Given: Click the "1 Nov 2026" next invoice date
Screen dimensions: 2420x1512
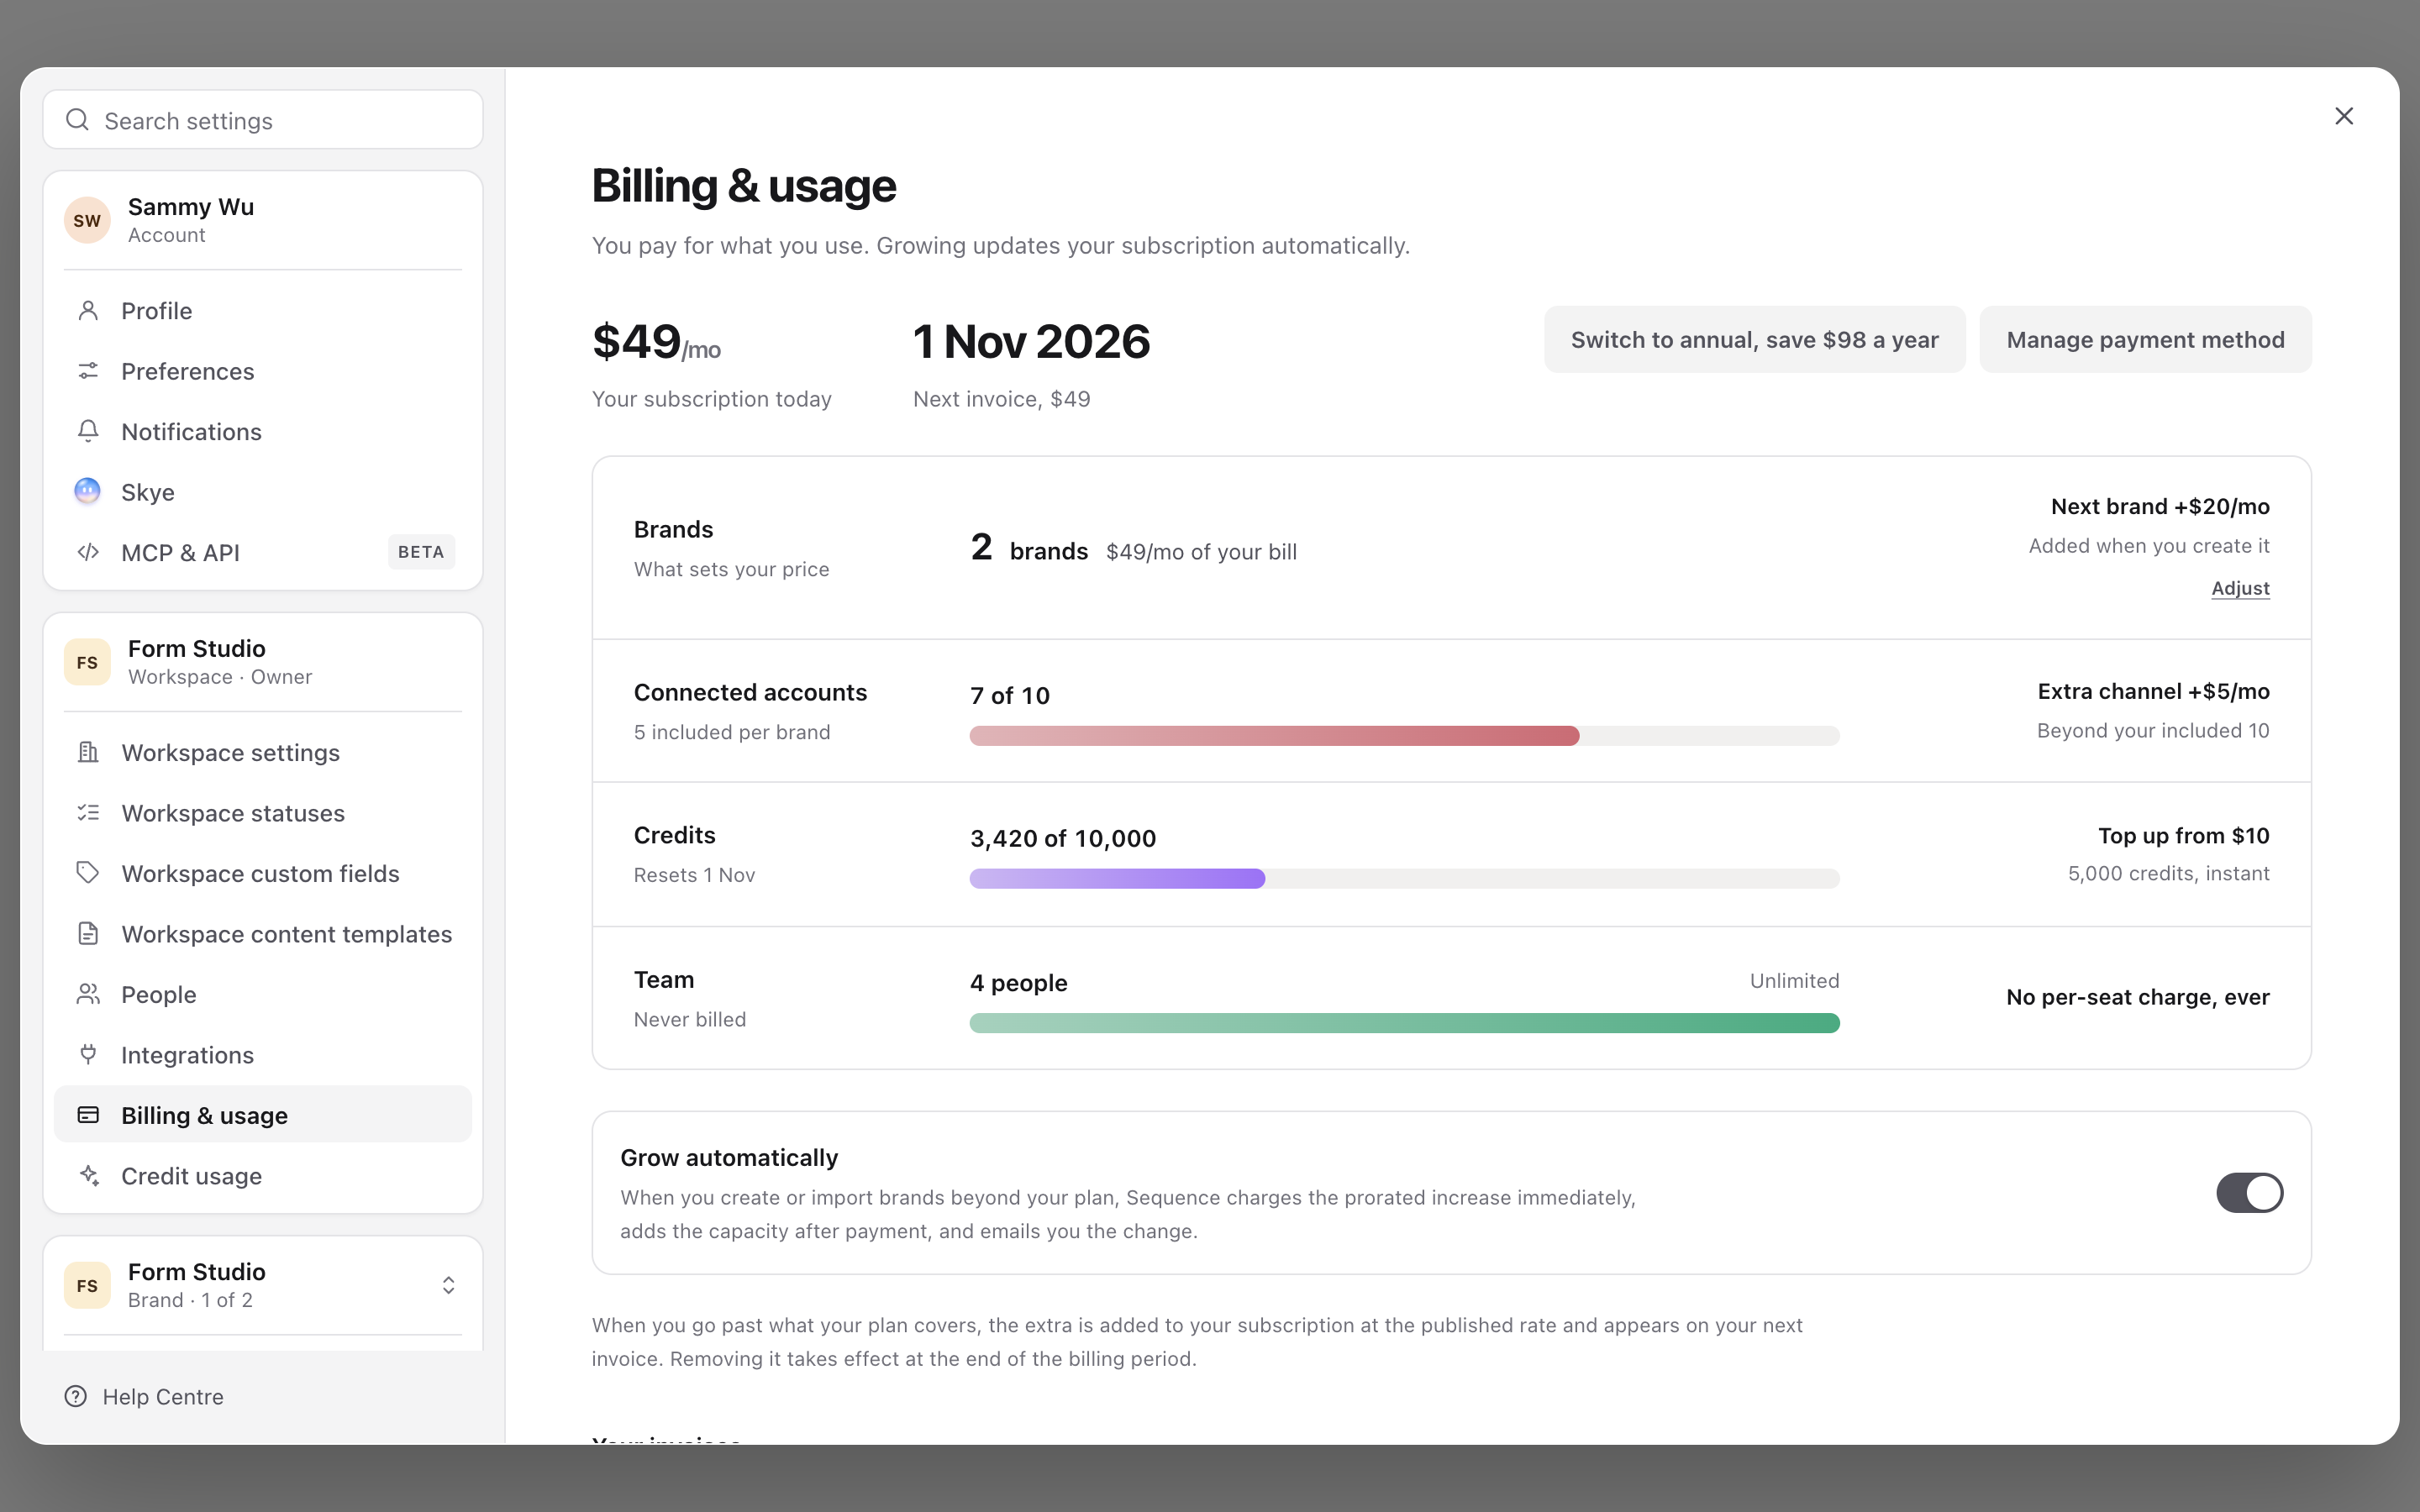Looking at the screenshot, I should [1031, 341].
